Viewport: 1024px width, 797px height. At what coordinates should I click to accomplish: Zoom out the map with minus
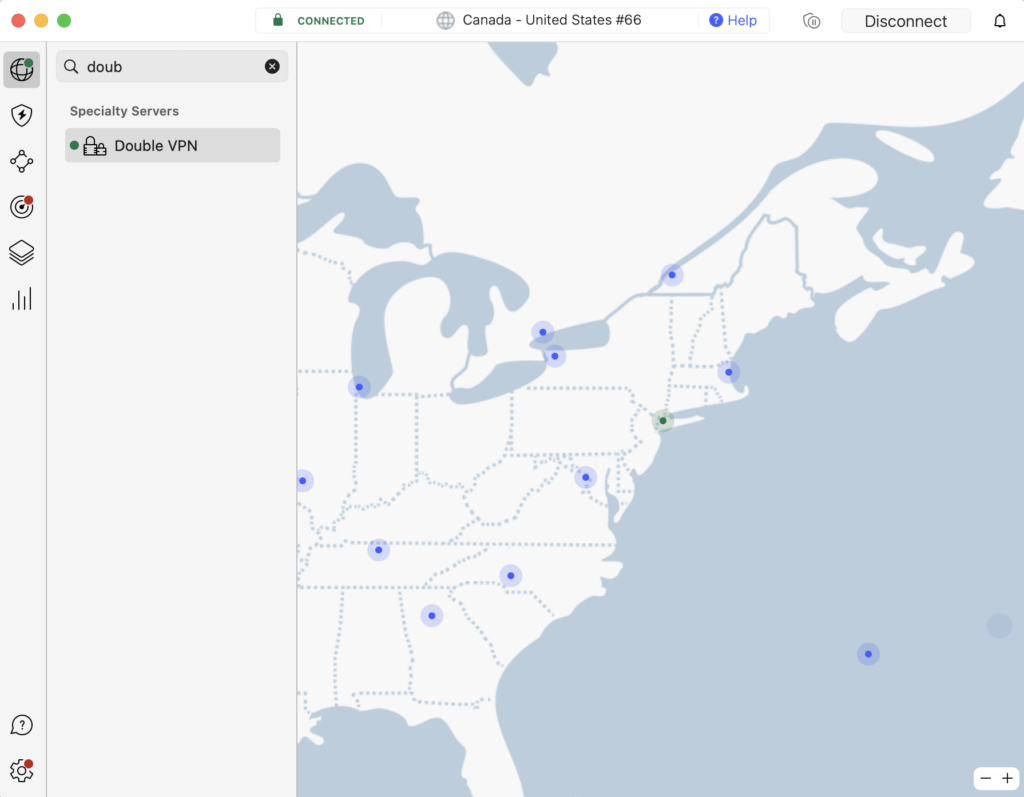[x=985, y=778]
